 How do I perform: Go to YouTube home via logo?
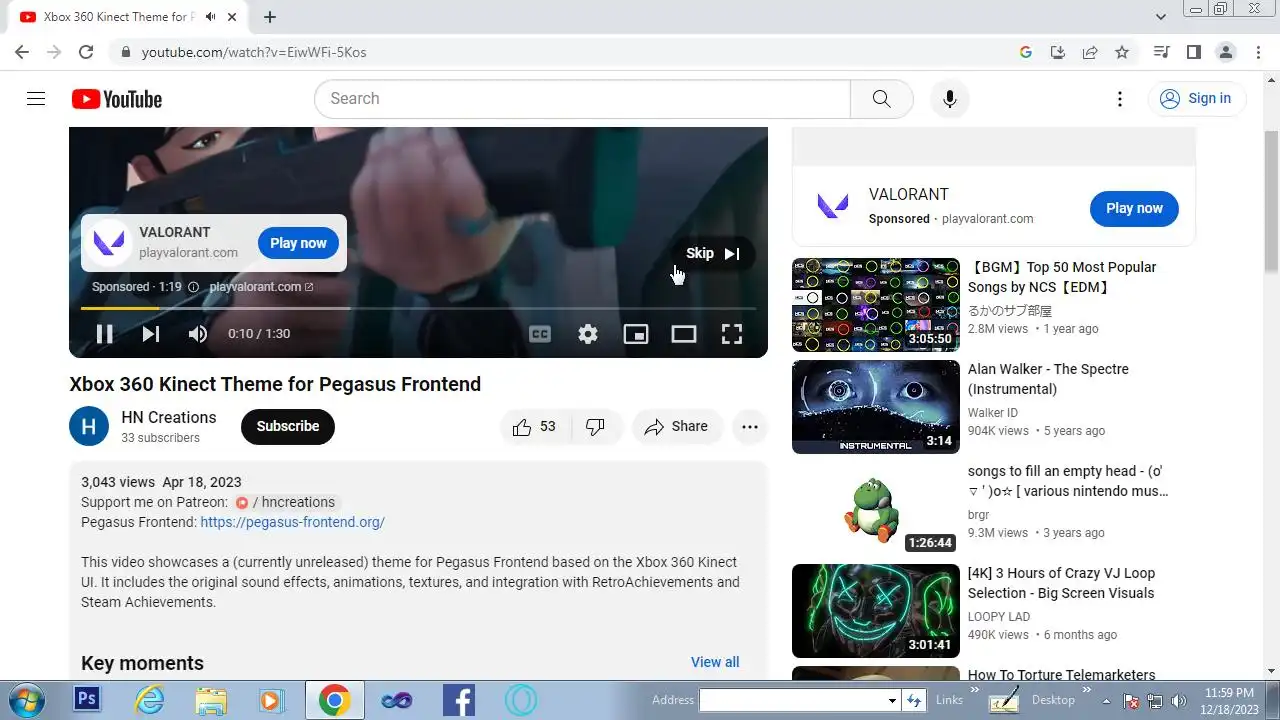click(117, 99)
